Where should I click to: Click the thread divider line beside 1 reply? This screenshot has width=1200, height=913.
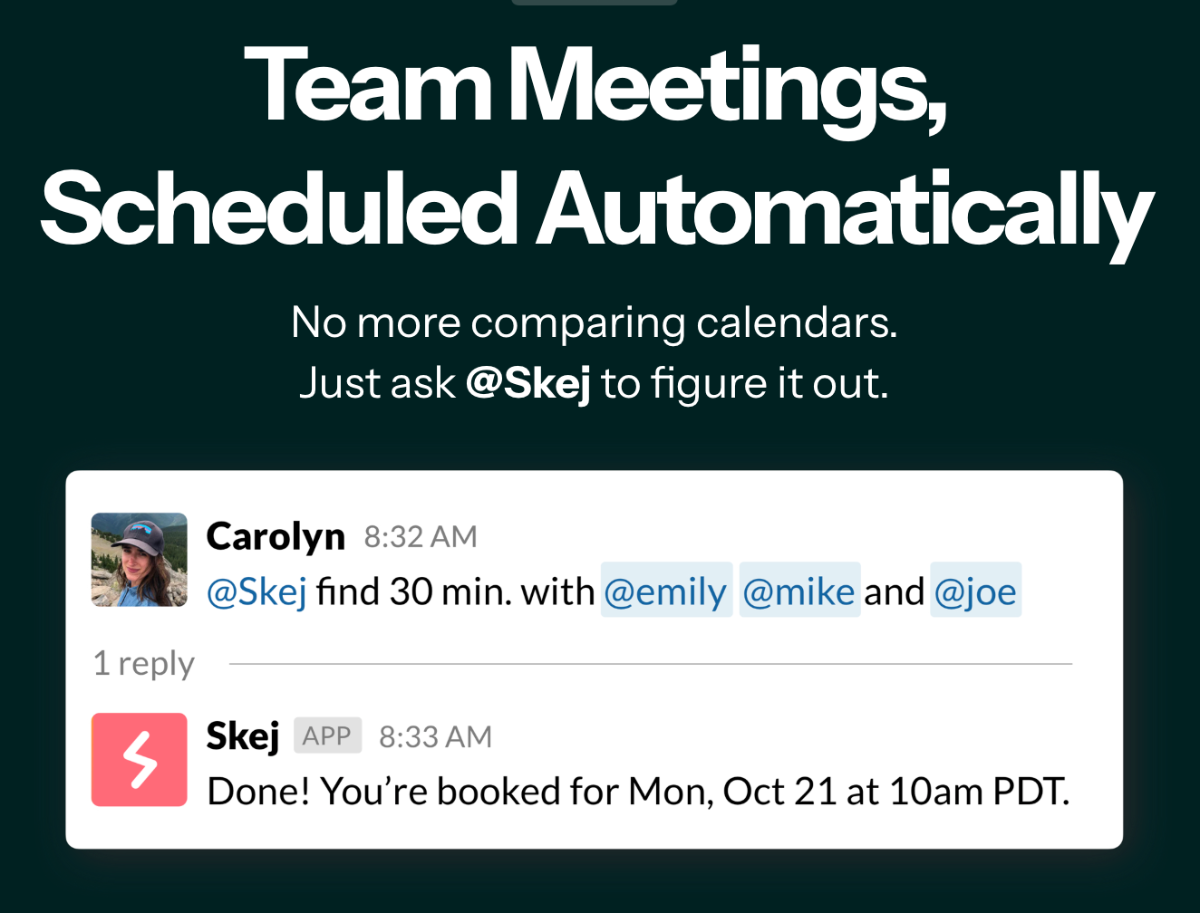coord(650,664)
